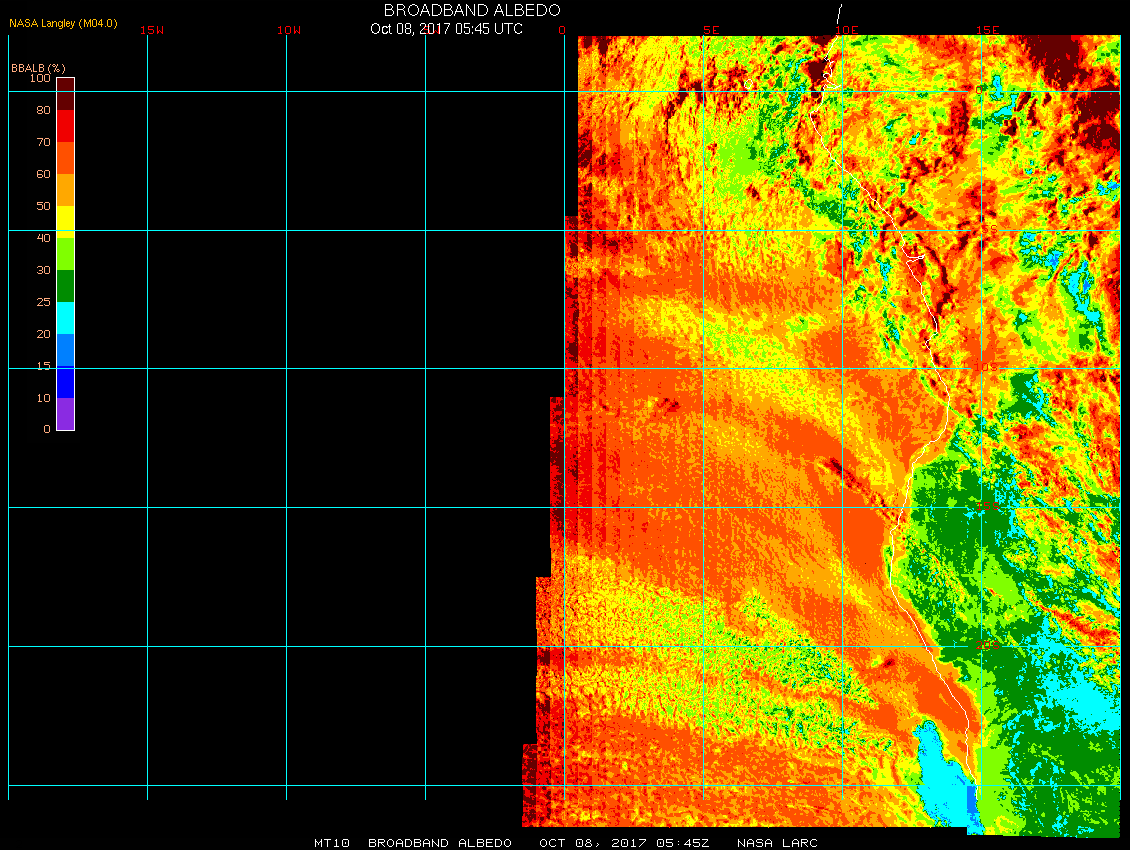
Task: Click the purple 0-10 colorbar swatch
Action: coord(66,414)
